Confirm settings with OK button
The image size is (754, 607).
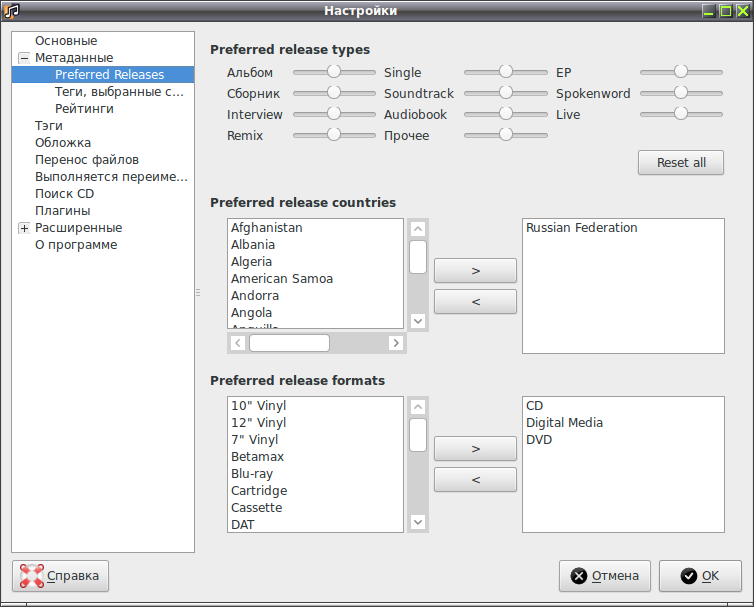(700, 576)
